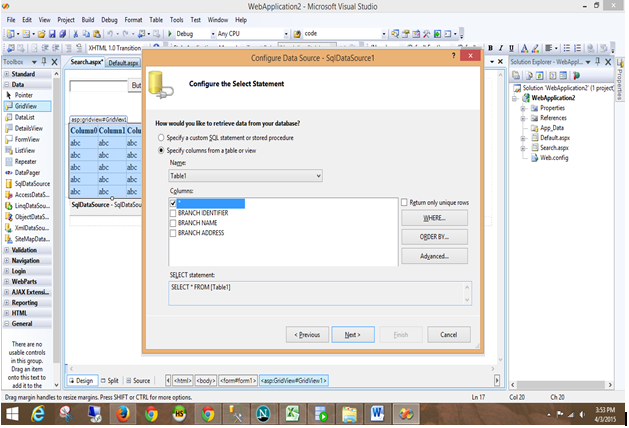This screenshot has height=428, width=629.
Task: Click the Next > button
Action: pyautogui.click(x=353, y=335)
